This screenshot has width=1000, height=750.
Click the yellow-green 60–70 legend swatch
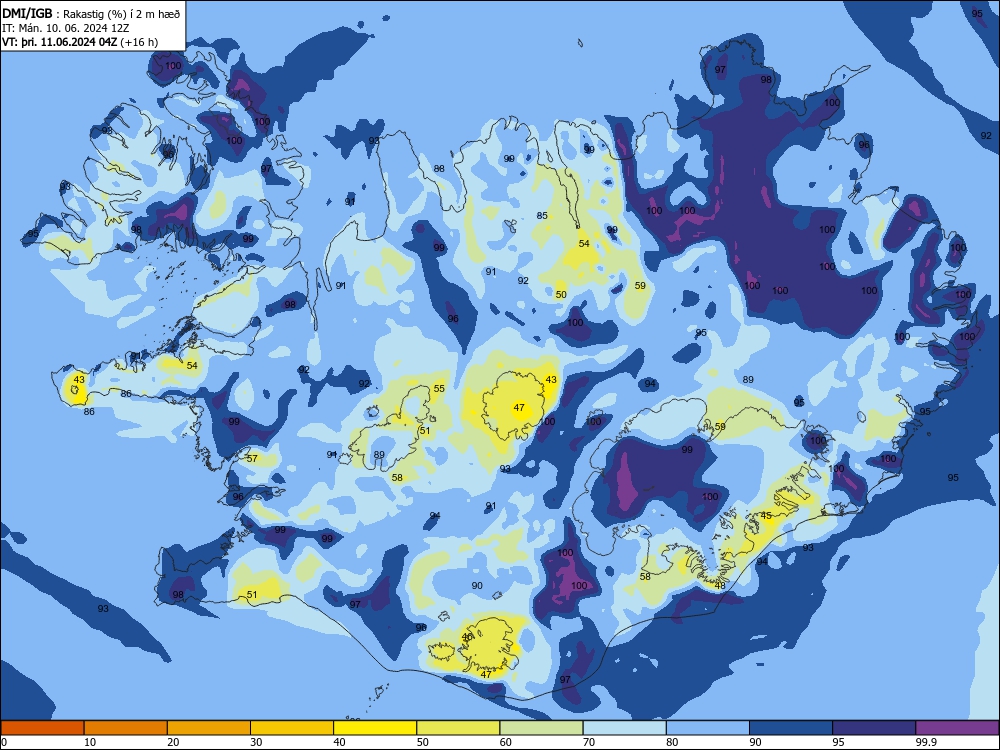tap(541, 728)
